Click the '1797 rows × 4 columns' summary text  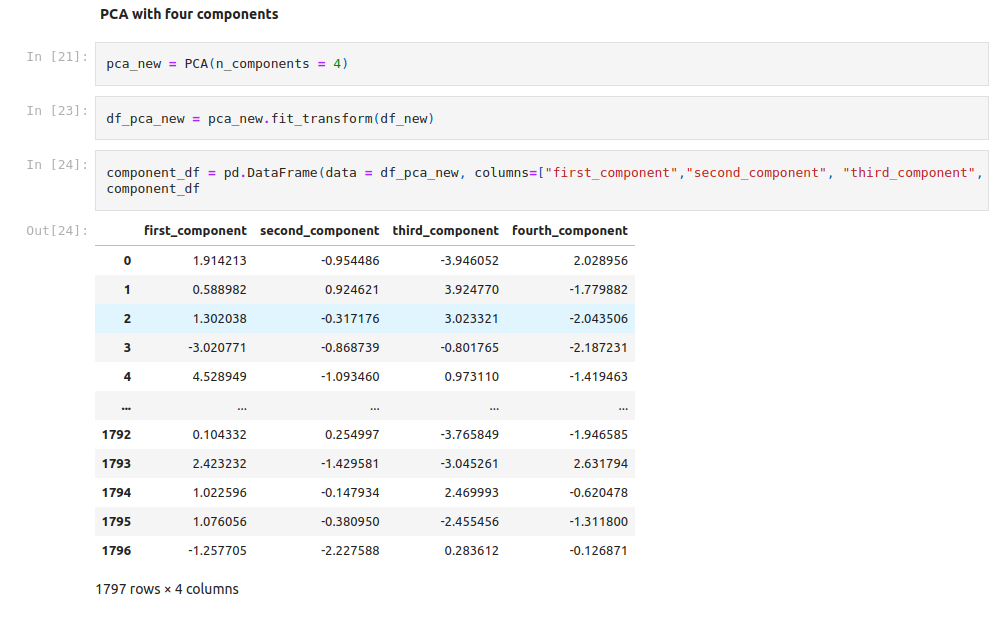[167, 589]
